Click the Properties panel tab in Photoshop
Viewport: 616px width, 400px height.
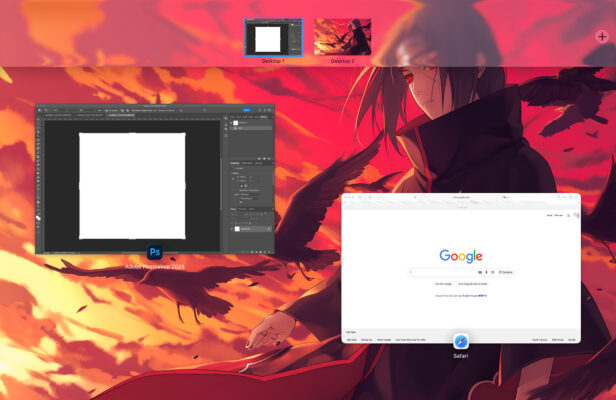point(236,162)
